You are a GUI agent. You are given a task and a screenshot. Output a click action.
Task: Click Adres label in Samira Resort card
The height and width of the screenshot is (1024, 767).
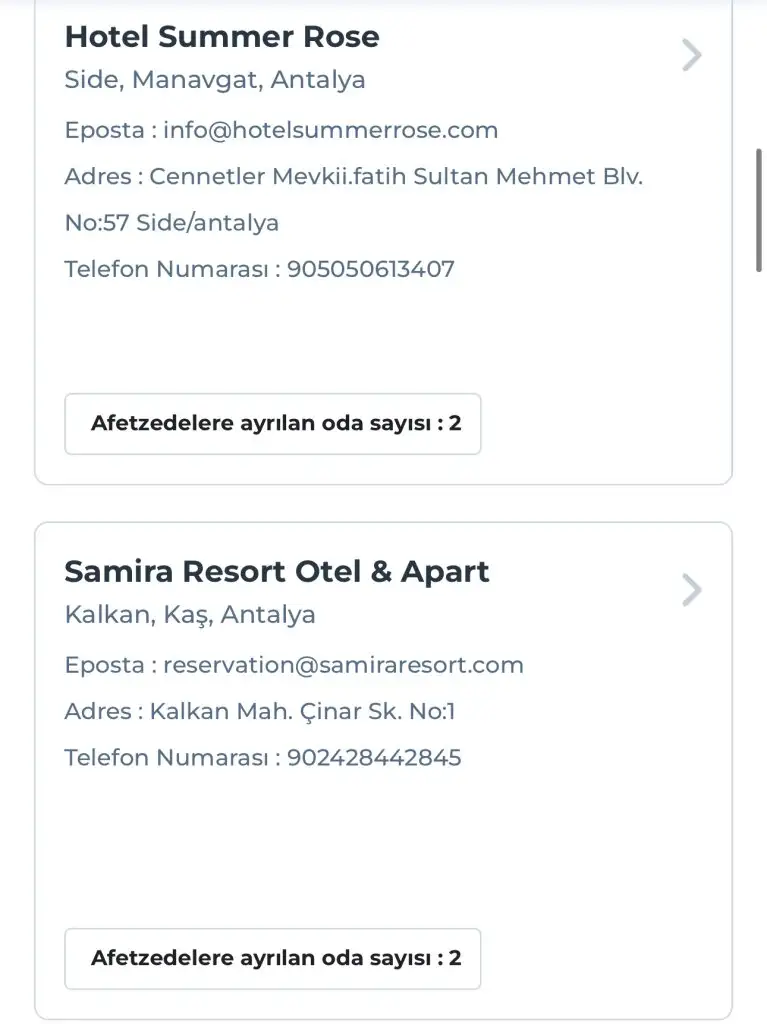[97, 712]
